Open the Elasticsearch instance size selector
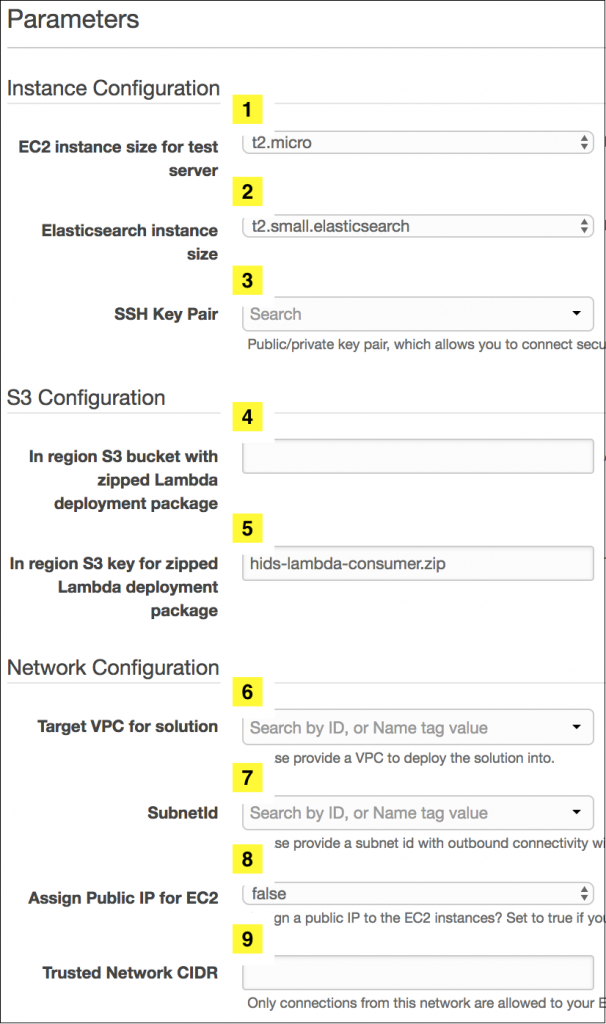Image resolution: width=606 pixels, height=1024 pixels. (x=416, y=226)
